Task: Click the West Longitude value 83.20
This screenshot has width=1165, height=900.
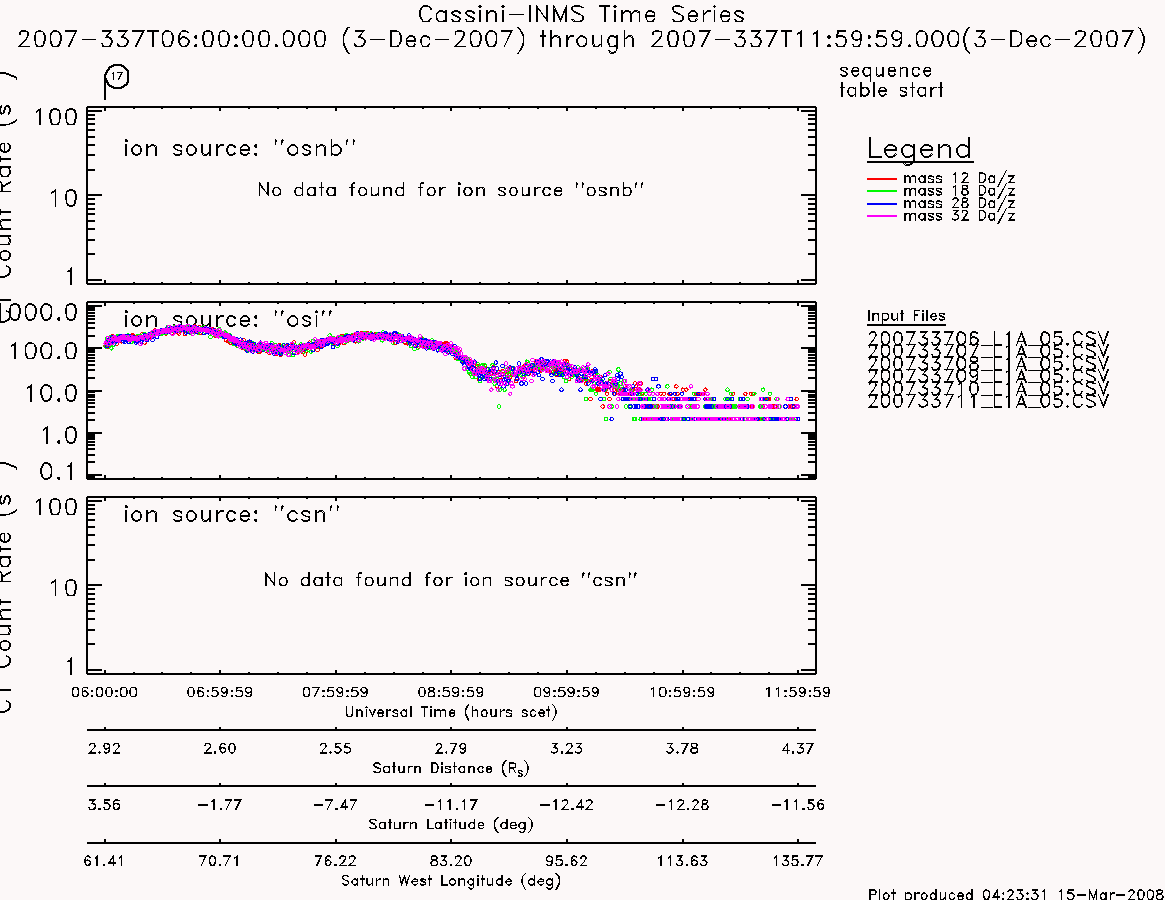Action: [450, 861]
